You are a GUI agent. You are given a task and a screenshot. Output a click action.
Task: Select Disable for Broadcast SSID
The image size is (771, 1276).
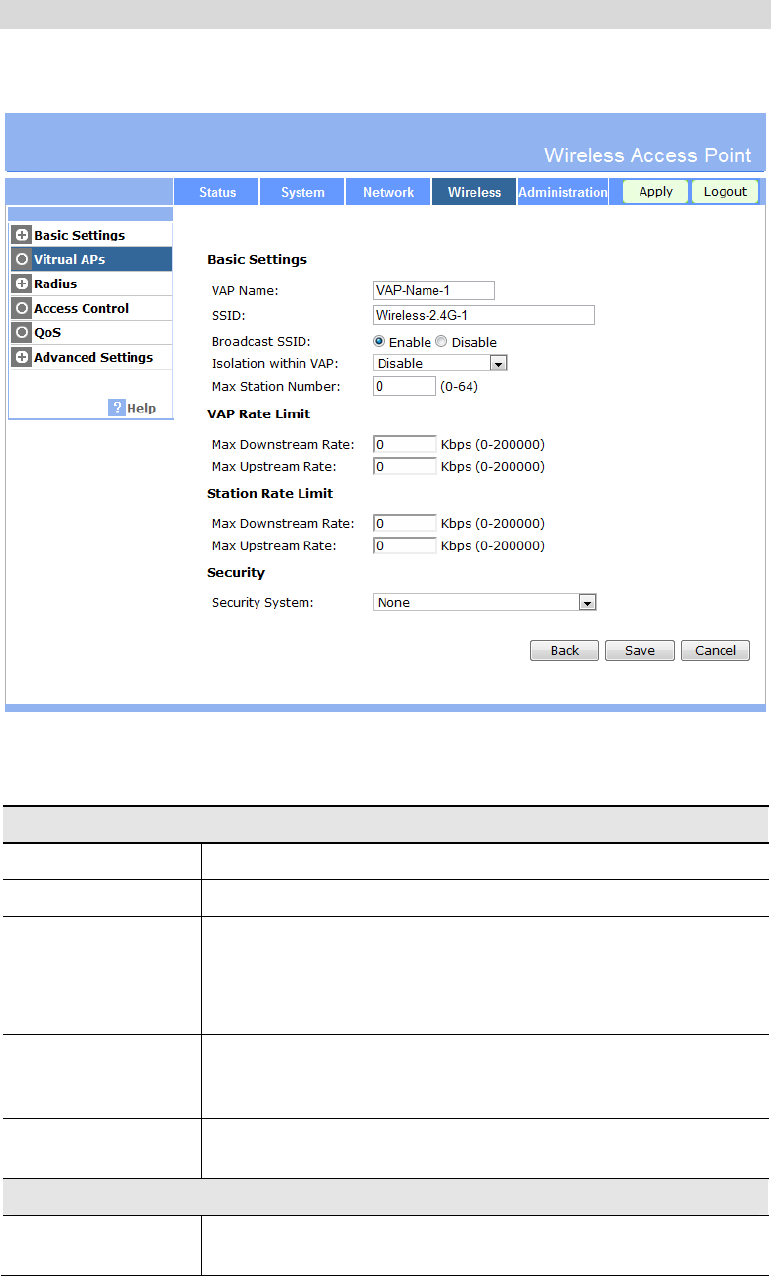coord(441,342)
